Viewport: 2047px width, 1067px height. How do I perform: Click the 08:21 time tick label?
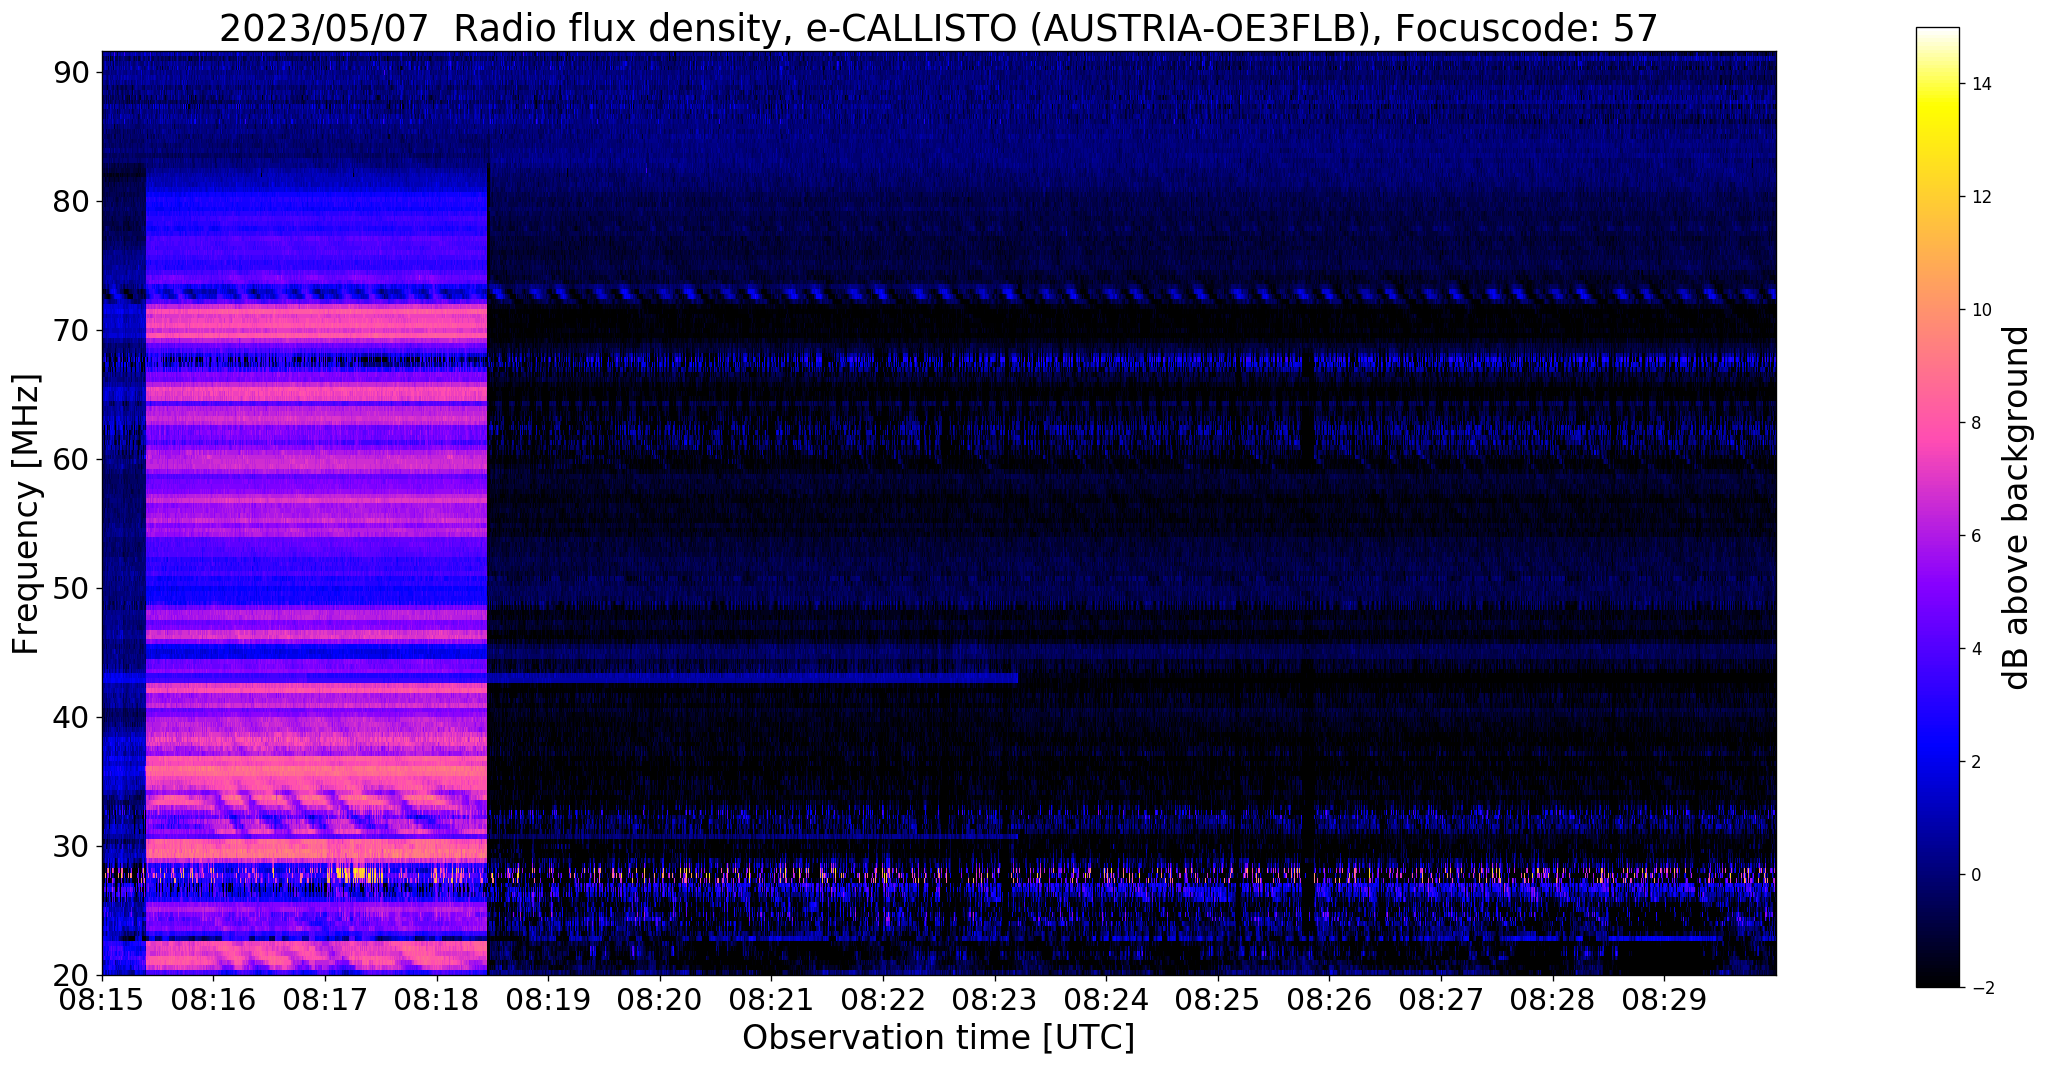771,999
